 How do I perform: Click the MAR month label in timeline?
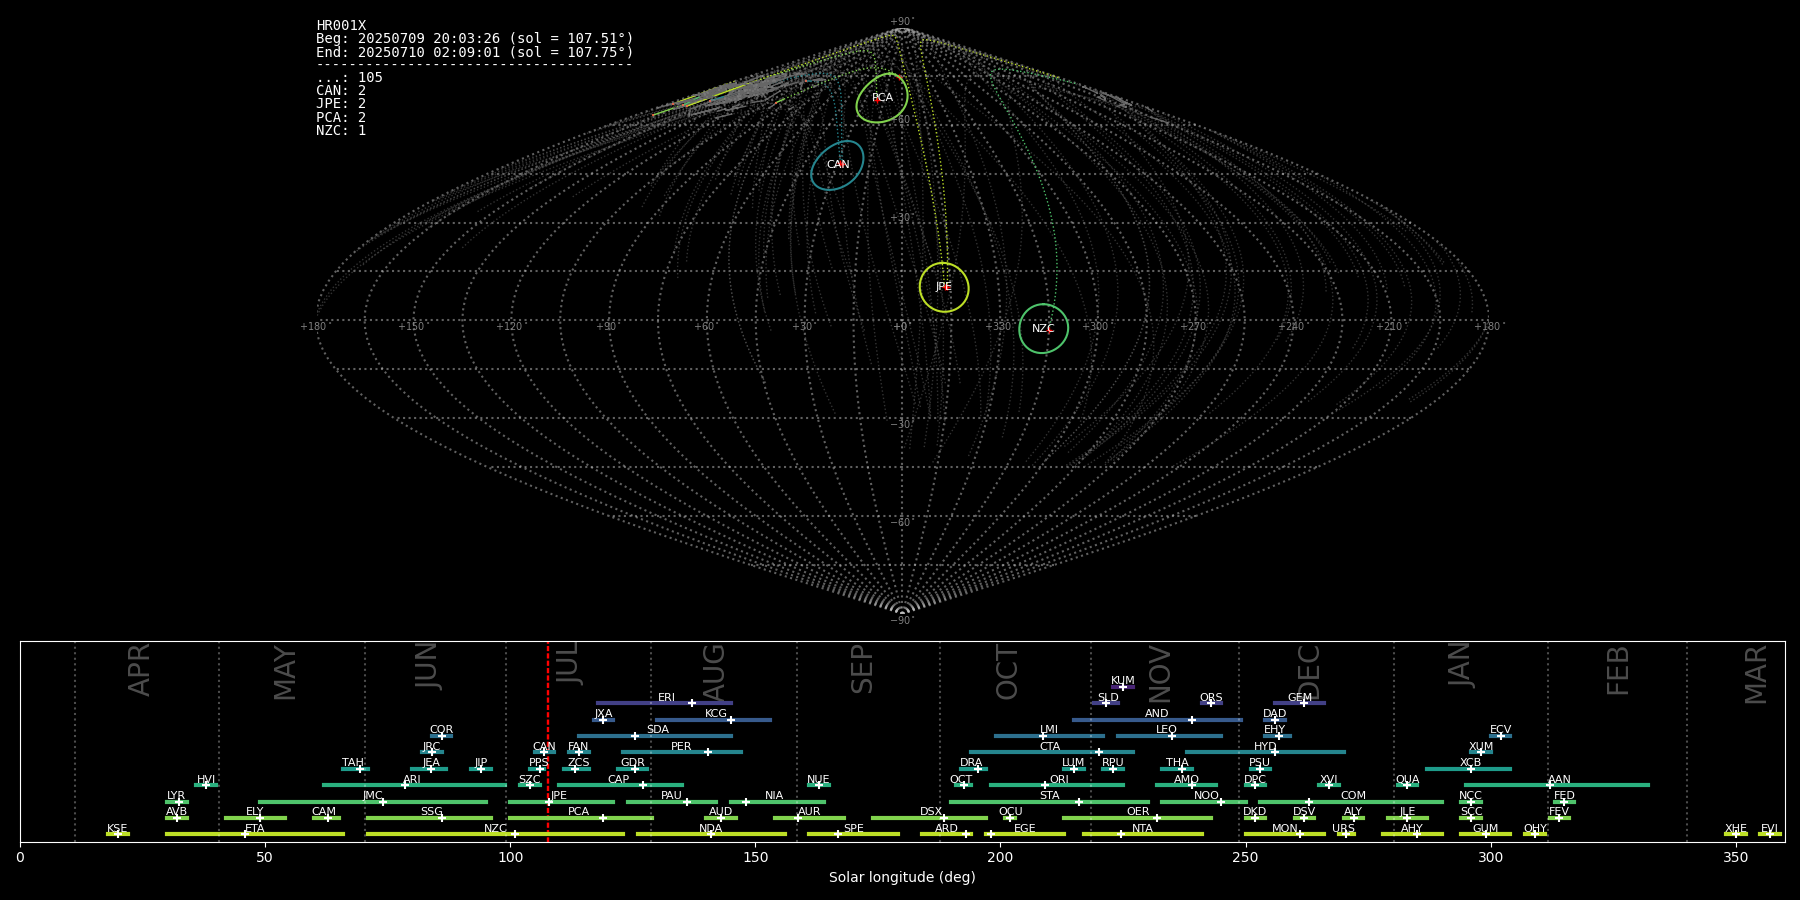click(x=1756, y=675)
